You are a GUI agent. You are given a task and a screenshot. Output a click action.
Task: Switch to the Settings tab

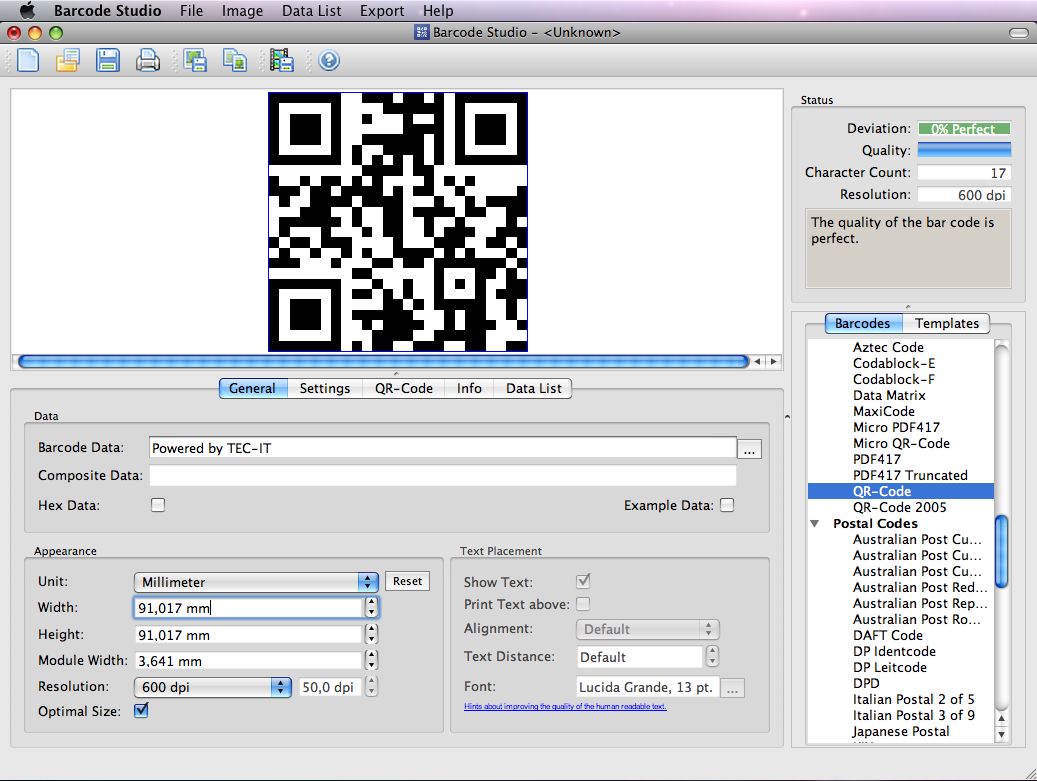(x=325, y=388)
